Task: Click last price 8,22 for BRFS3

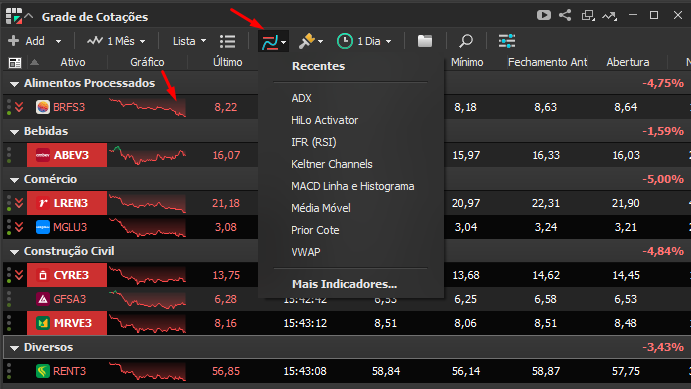Action: (226, 107)
